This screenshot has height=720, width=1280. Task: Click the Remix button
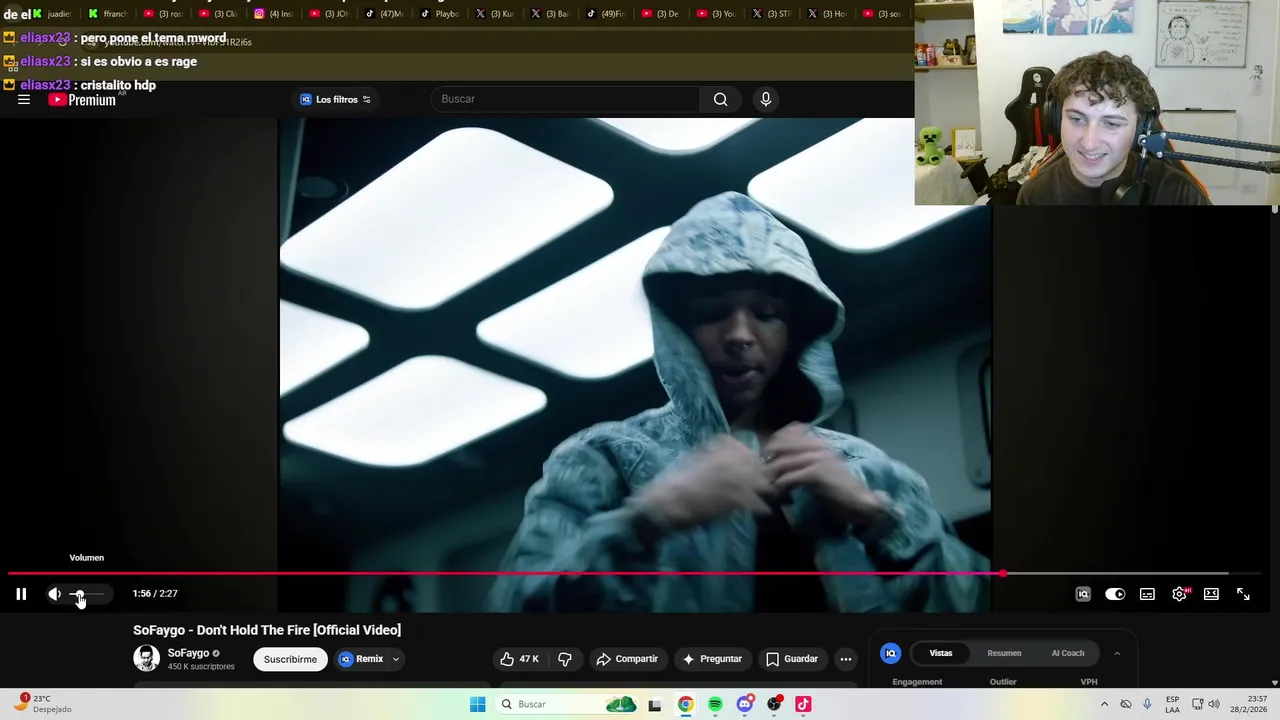coord(361,659)
